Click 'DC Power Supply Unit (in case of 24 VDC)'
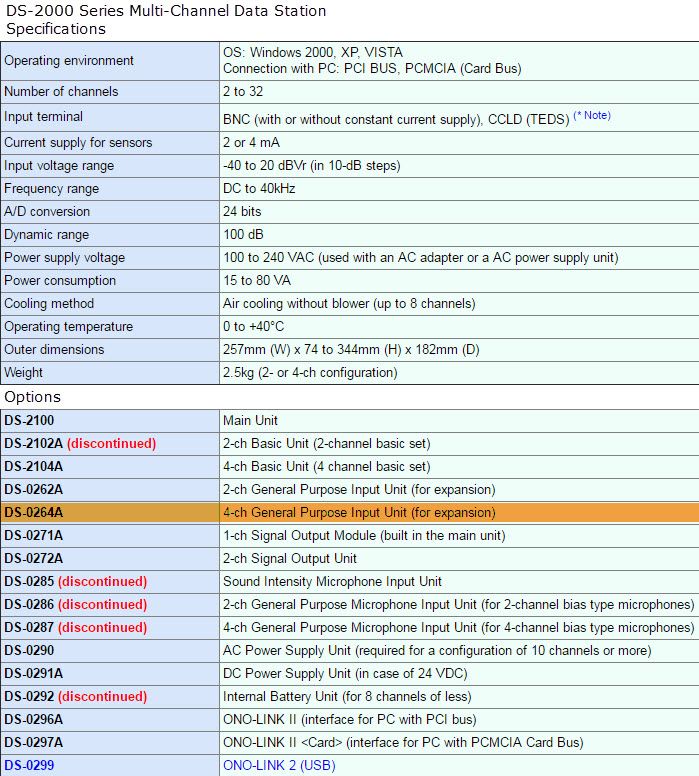 345,674
